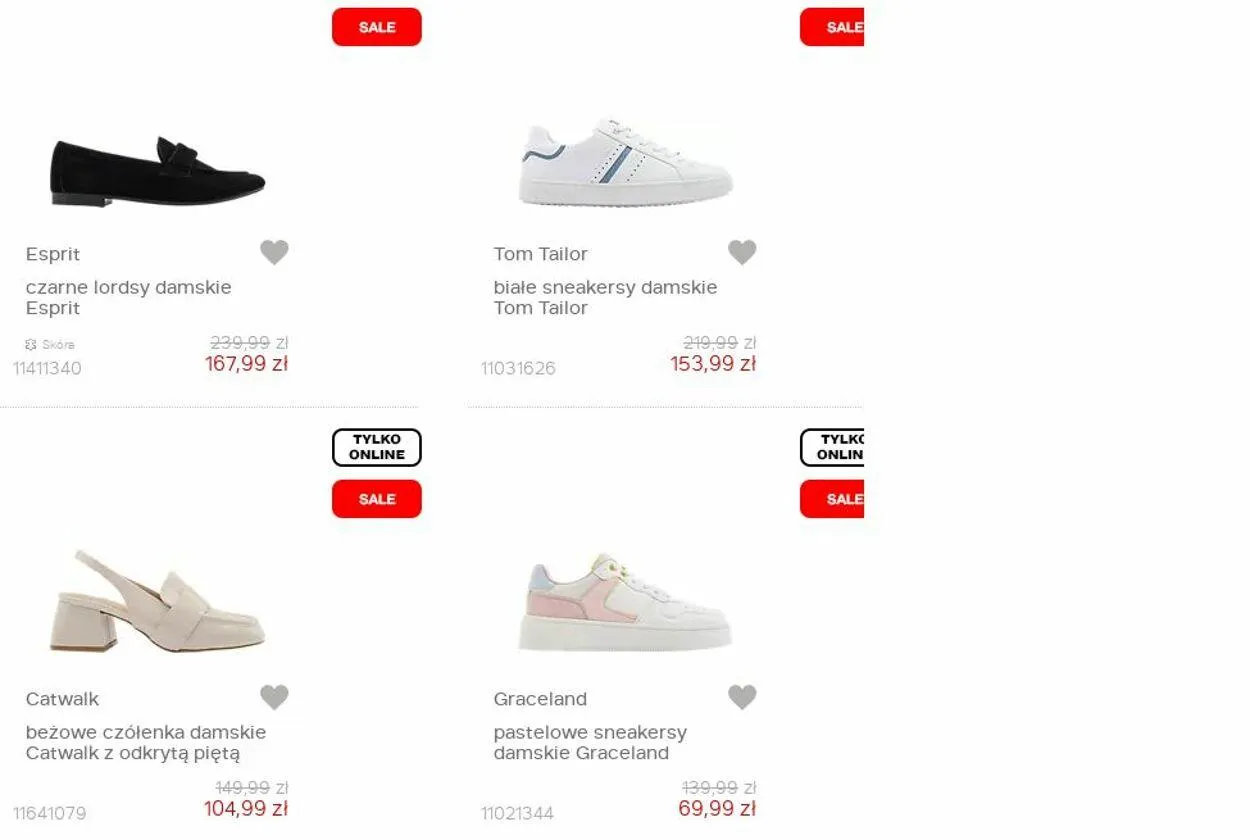Click the SALE badge above Tom Tailor sneakers

(832, 27)
